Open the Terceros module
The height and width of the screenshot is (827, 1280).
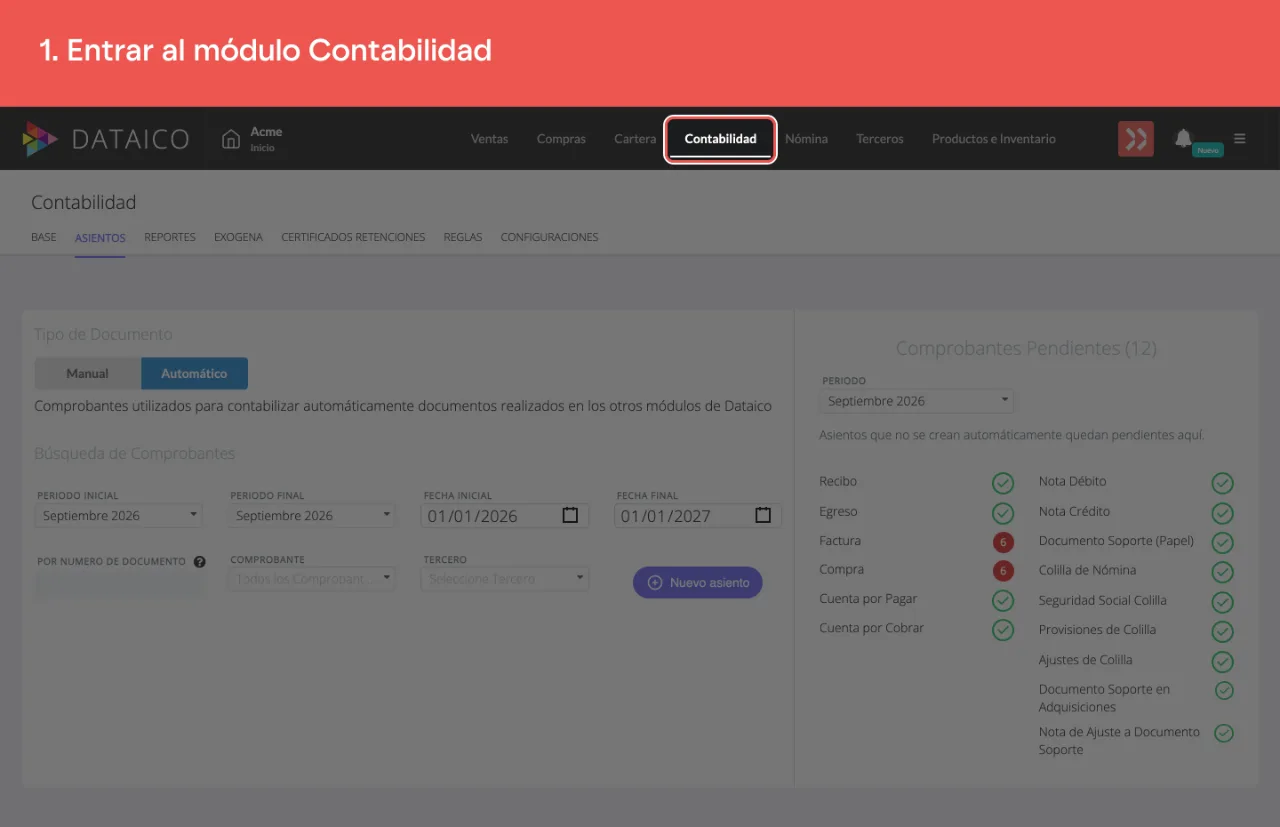point(880,139)
